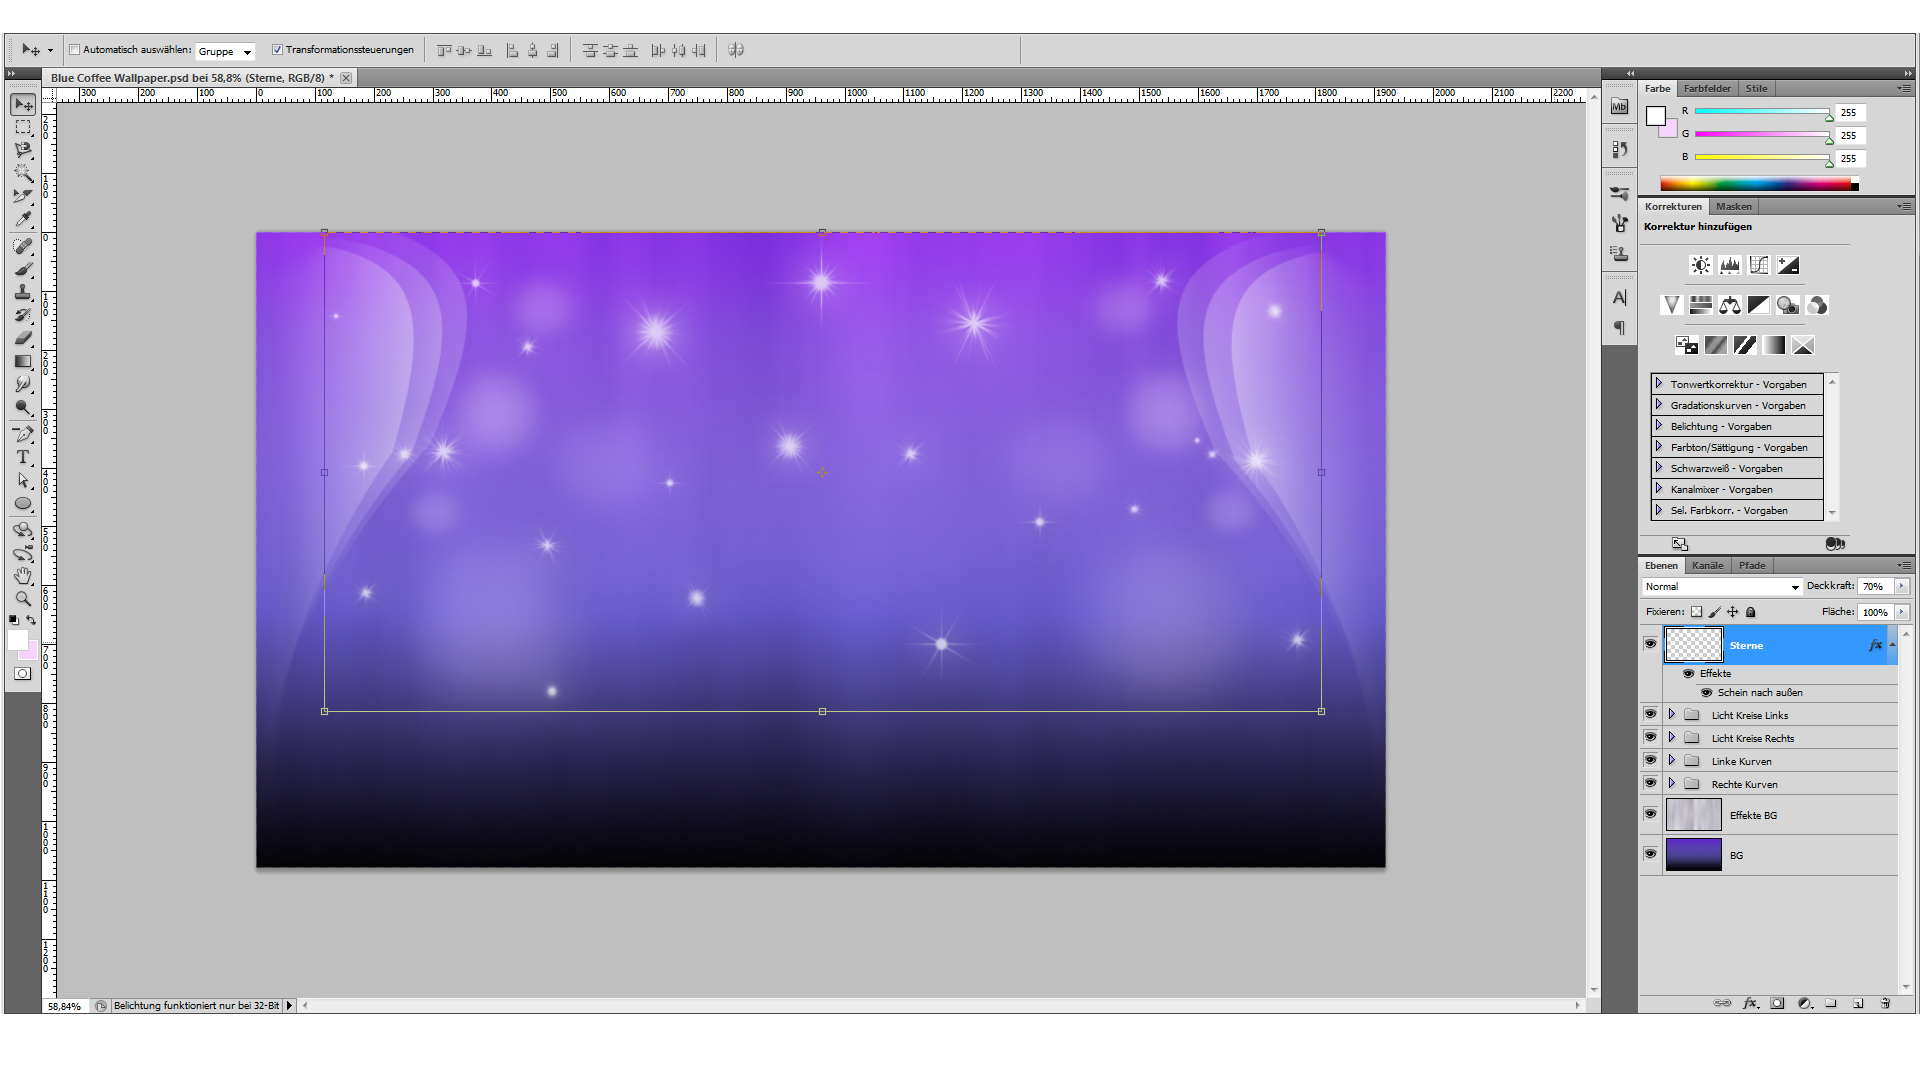
Task: Expand Tonwertkorrektur - Vorgaben presets
Action: click(x=1659, y=384)
